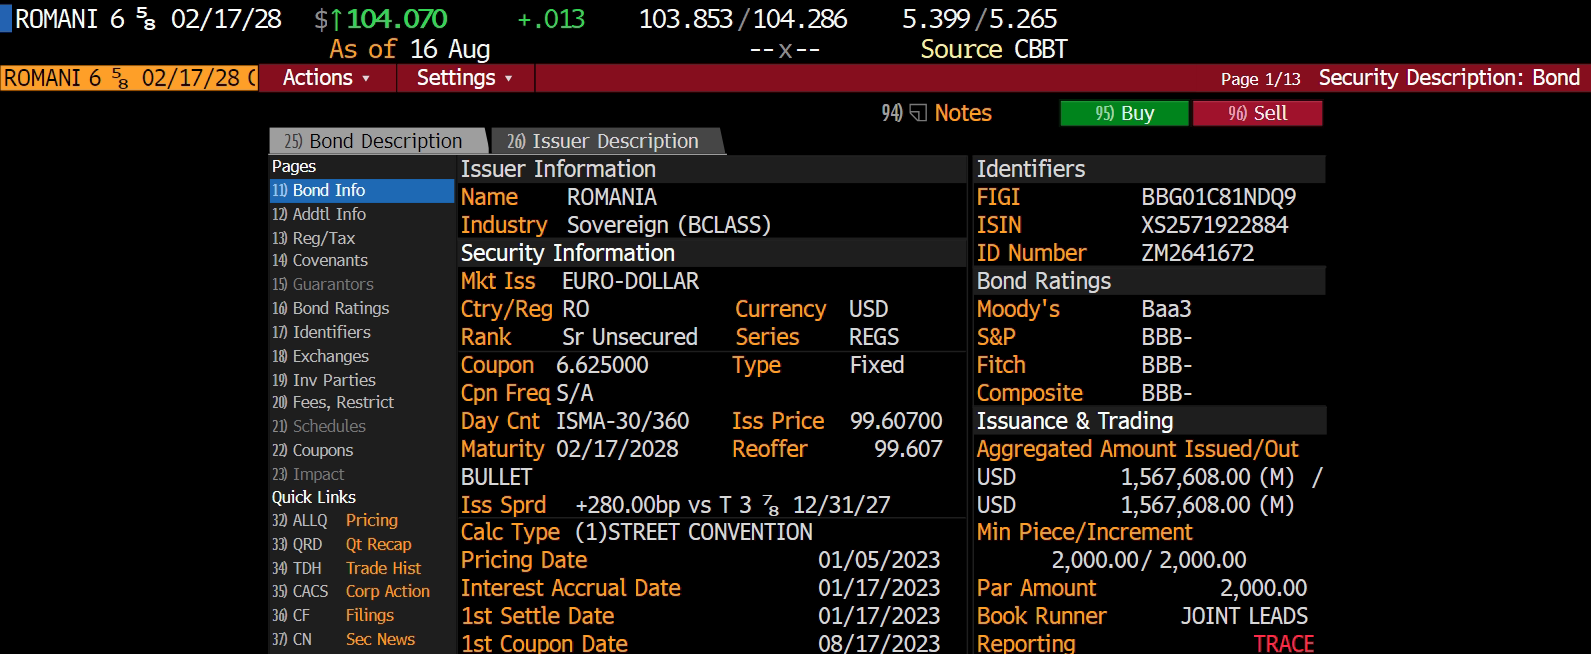The width and height of the screenshot is (1591, 654).
Task: Click the Pricing Date value 01/05/2023
Action: pos(879,560)
